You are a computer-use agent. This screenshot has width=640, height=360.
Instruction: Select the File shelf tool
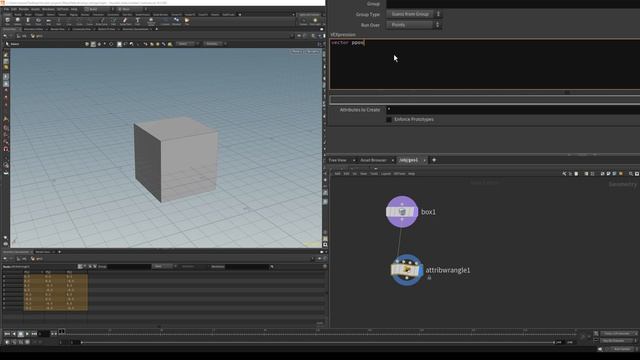pos(187,21)
